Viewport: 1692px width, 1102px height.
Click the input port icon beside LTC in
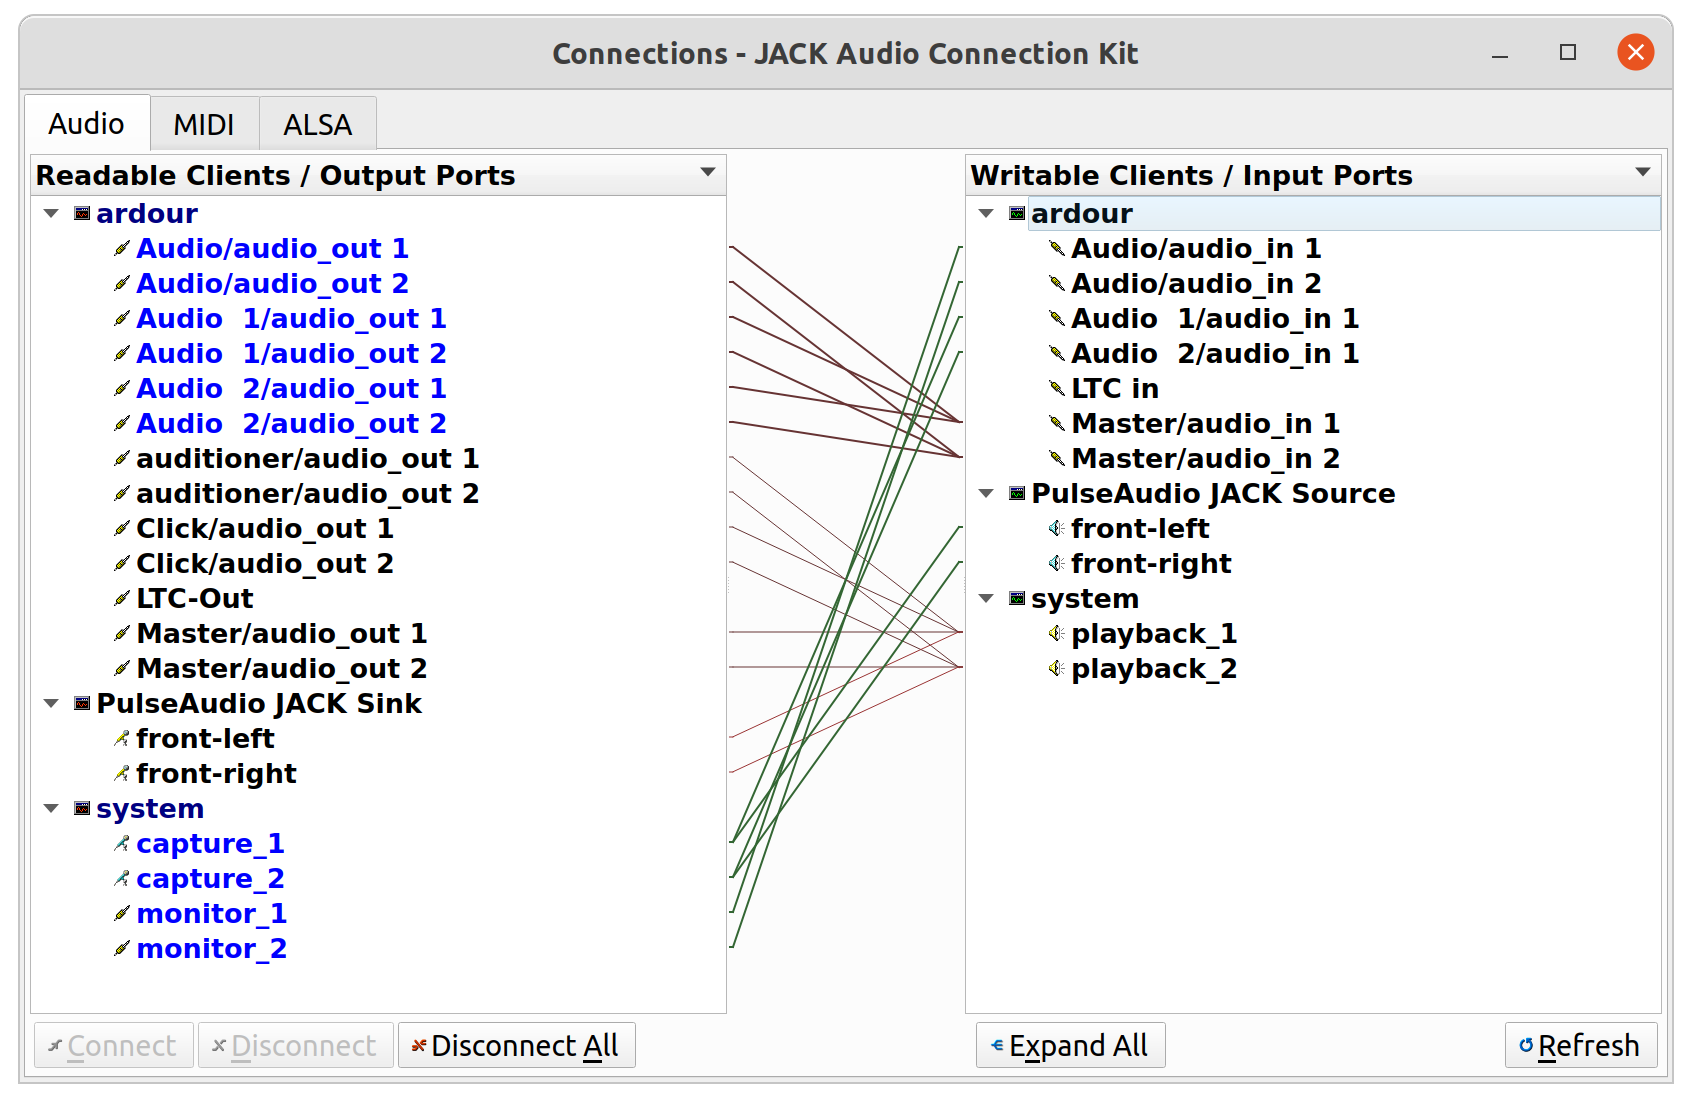1057,388
